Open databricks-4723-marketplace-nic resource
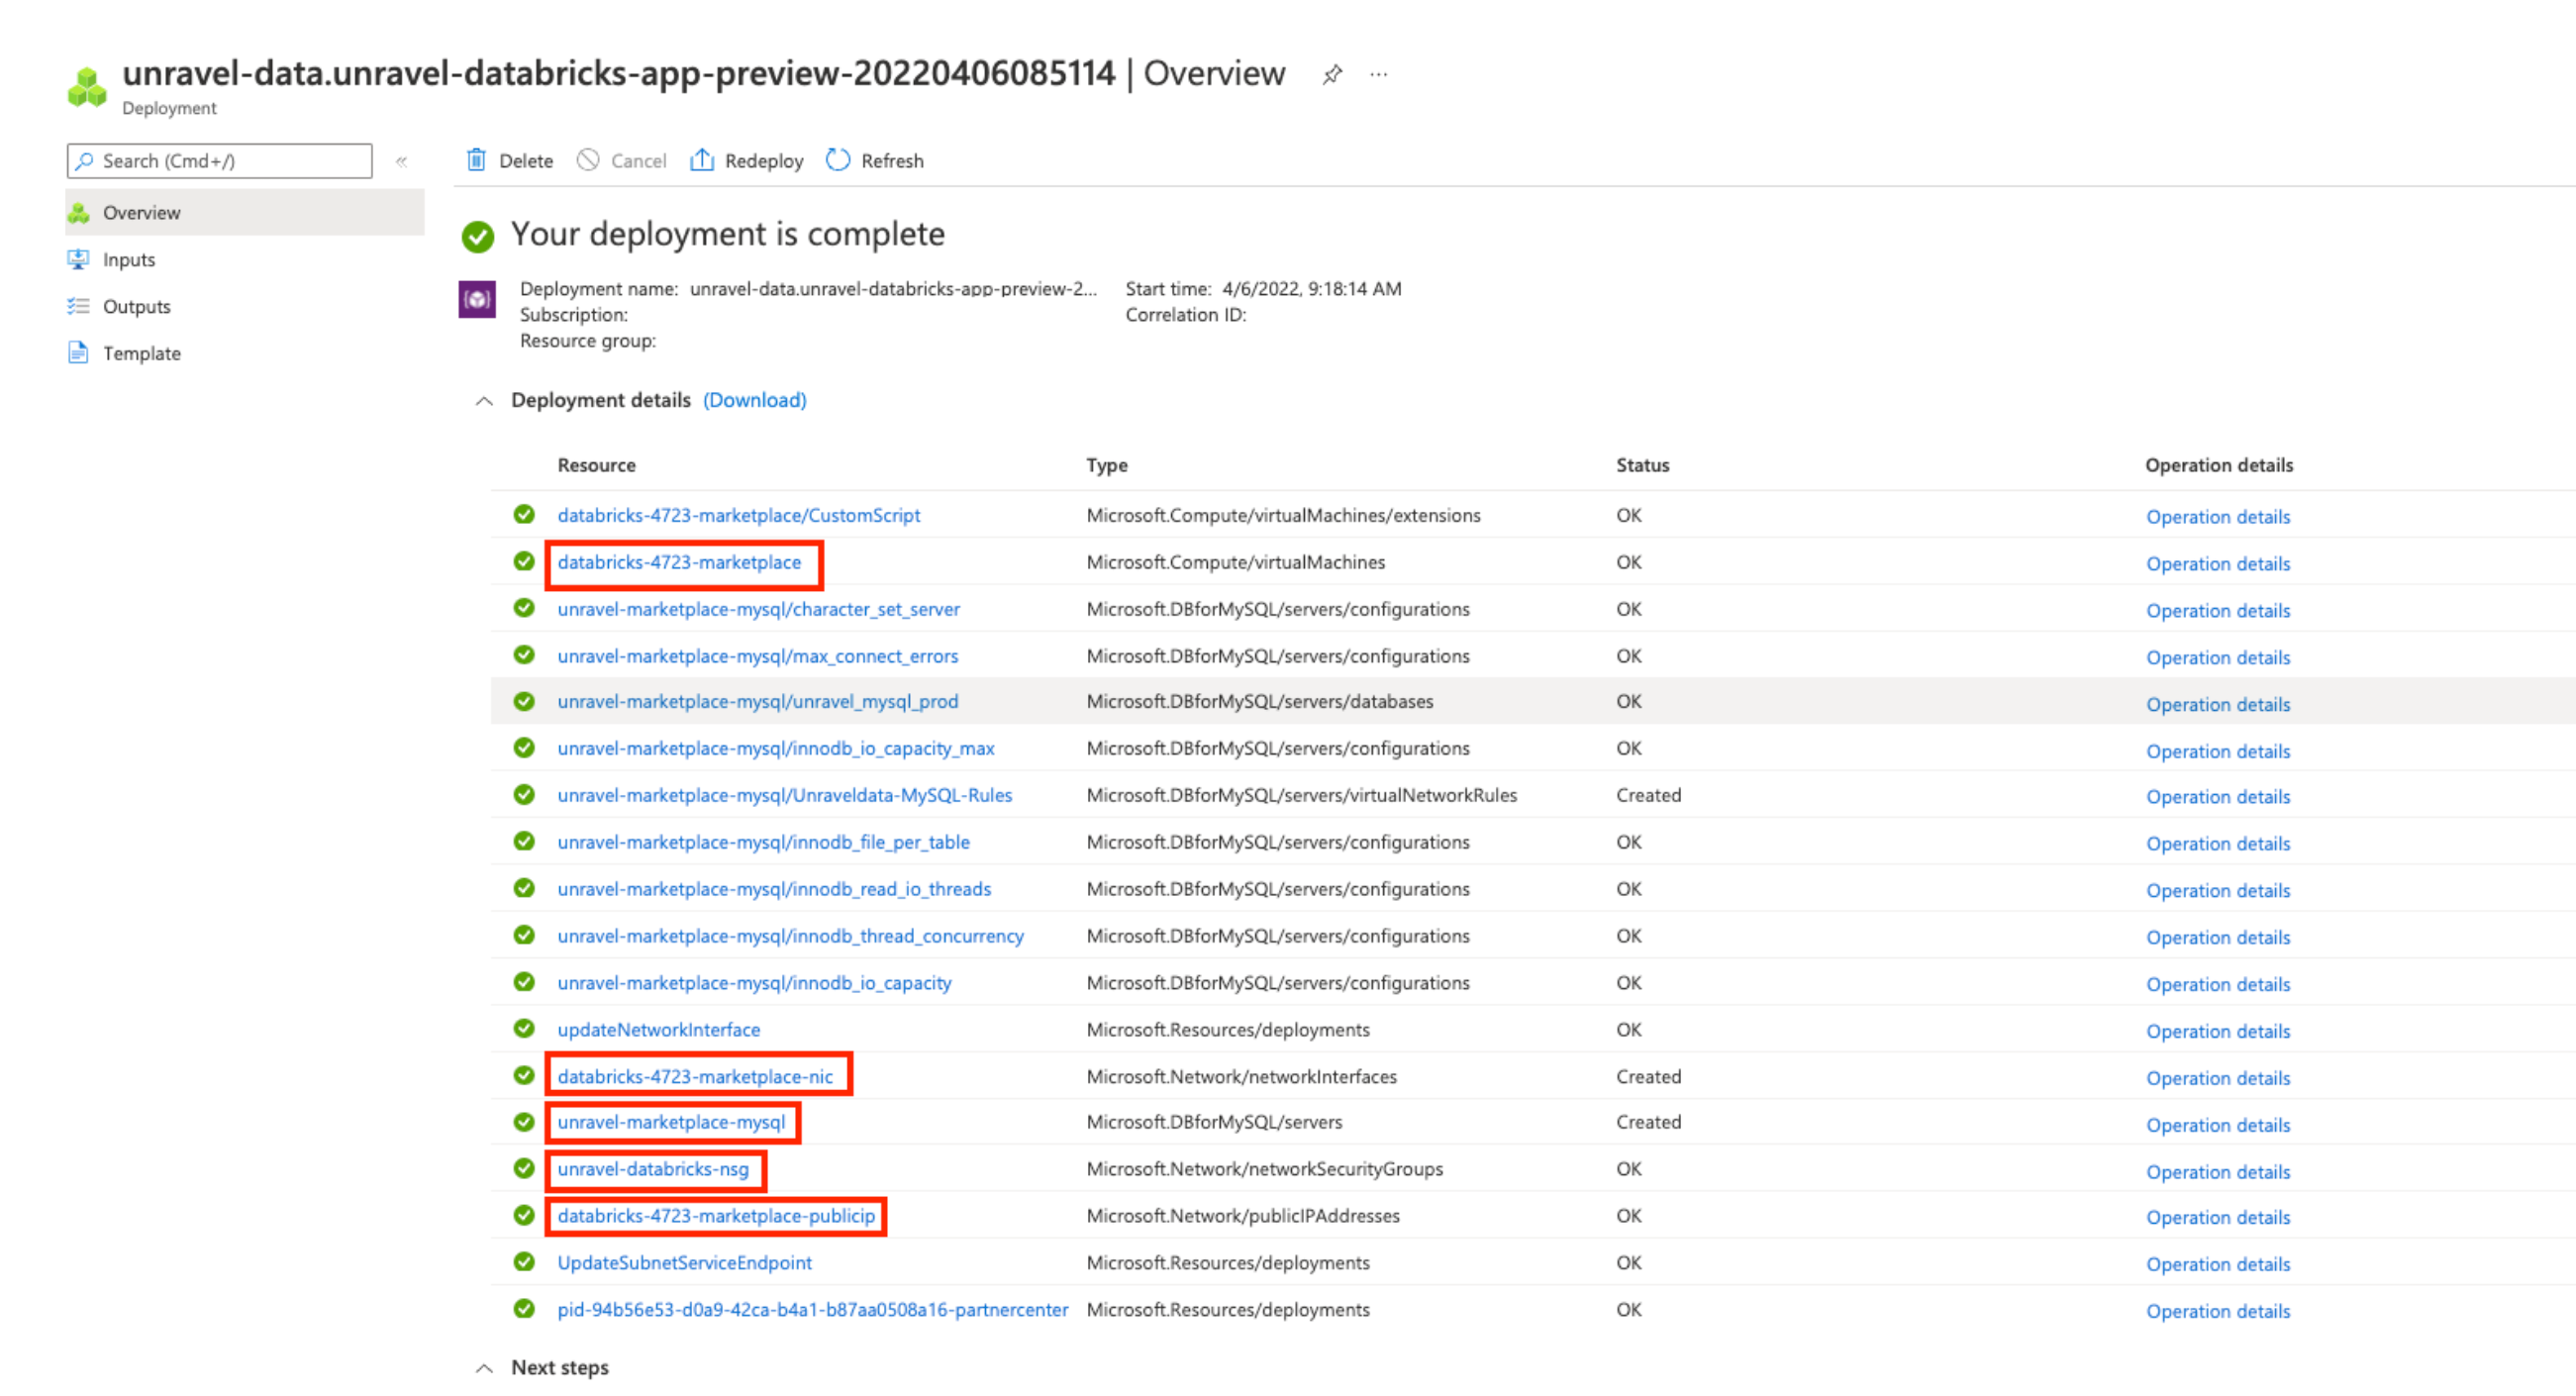 pos(695,1076)
